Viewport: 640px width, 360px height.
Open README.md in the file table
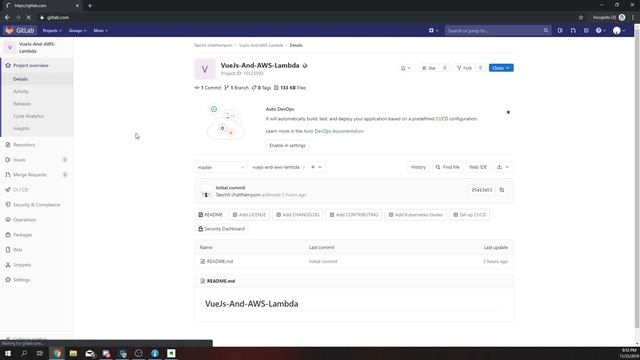[220, 262]
